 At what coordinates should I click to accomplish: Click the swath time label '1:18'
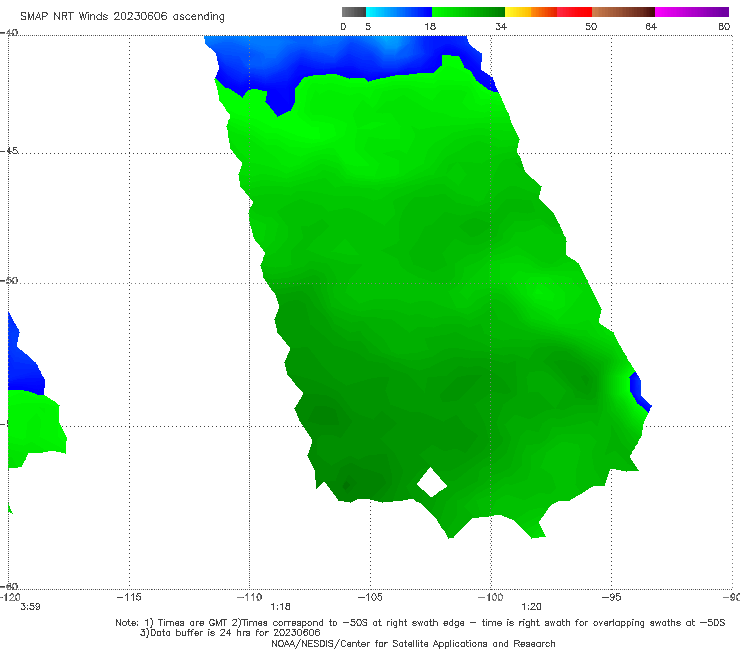coord(280,607)
